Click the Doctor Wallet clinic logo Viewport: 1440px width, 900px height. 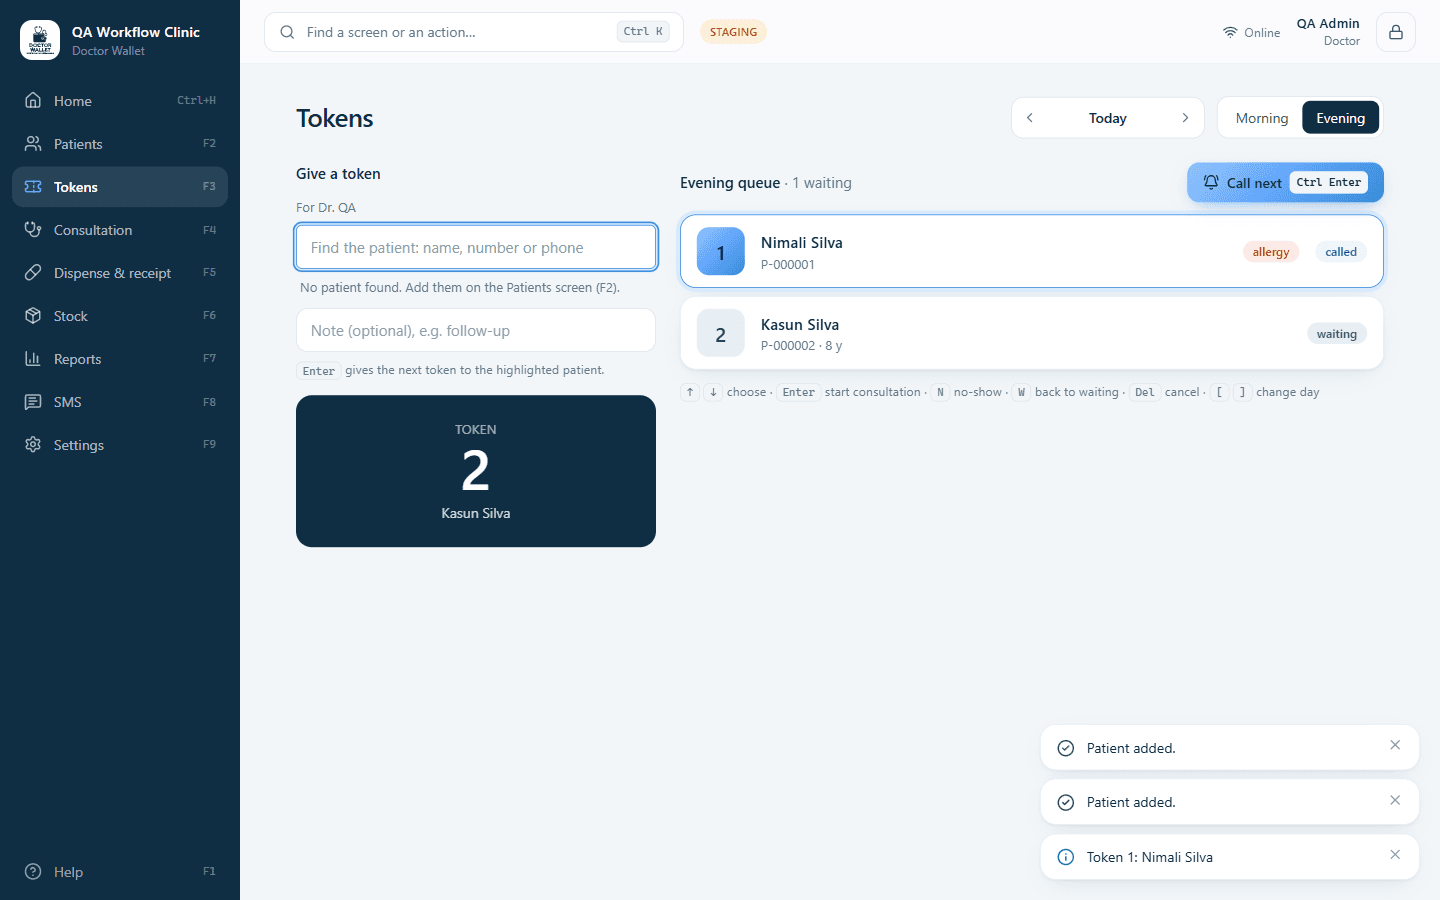[x=40, y=40]
